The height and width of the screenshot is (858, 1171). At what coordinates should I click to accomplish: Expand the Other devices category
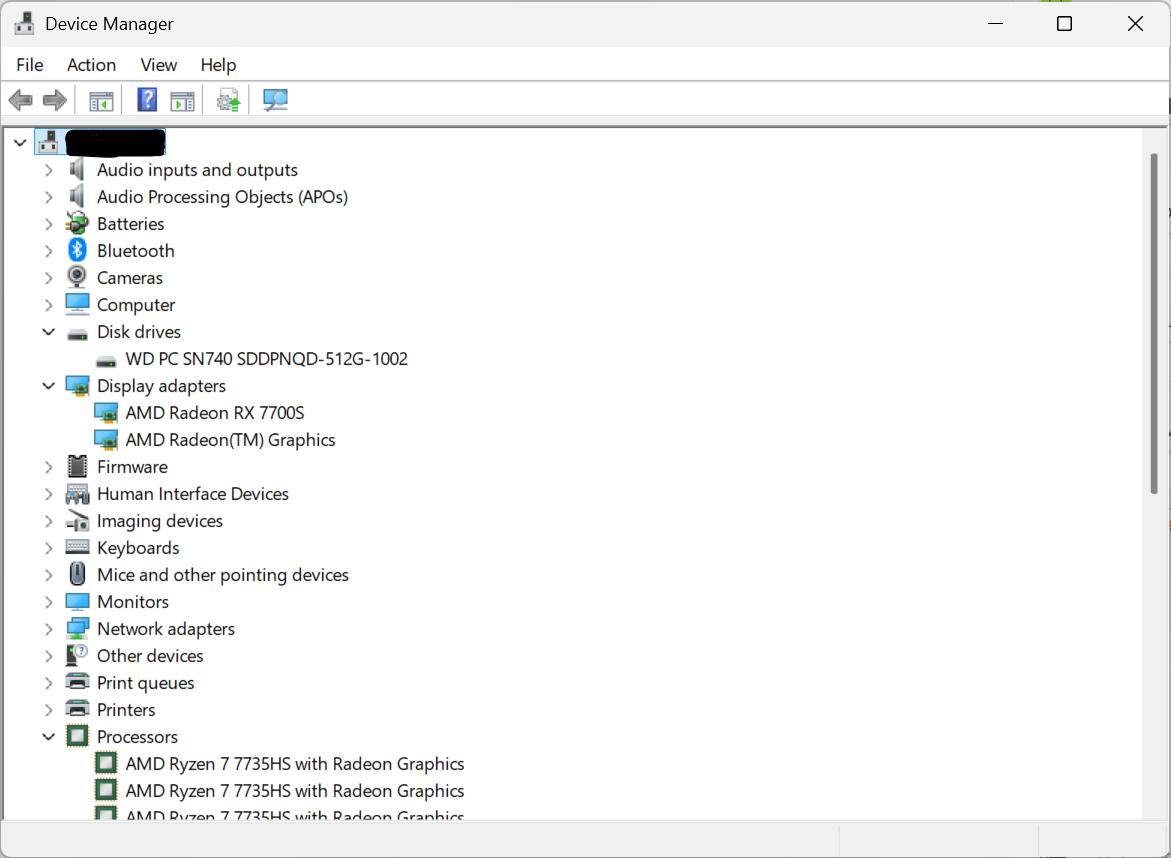48,656
